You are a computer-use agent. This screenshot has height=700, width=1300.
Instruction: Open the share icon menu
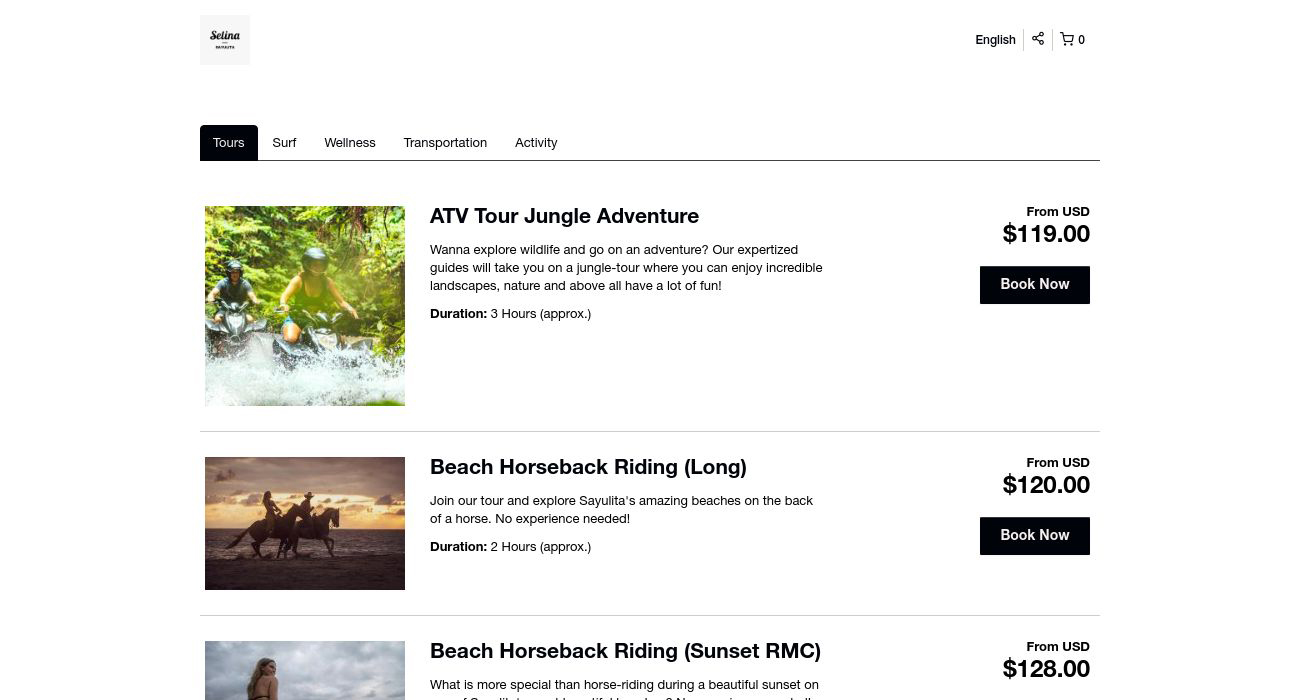coord(1038,39)
